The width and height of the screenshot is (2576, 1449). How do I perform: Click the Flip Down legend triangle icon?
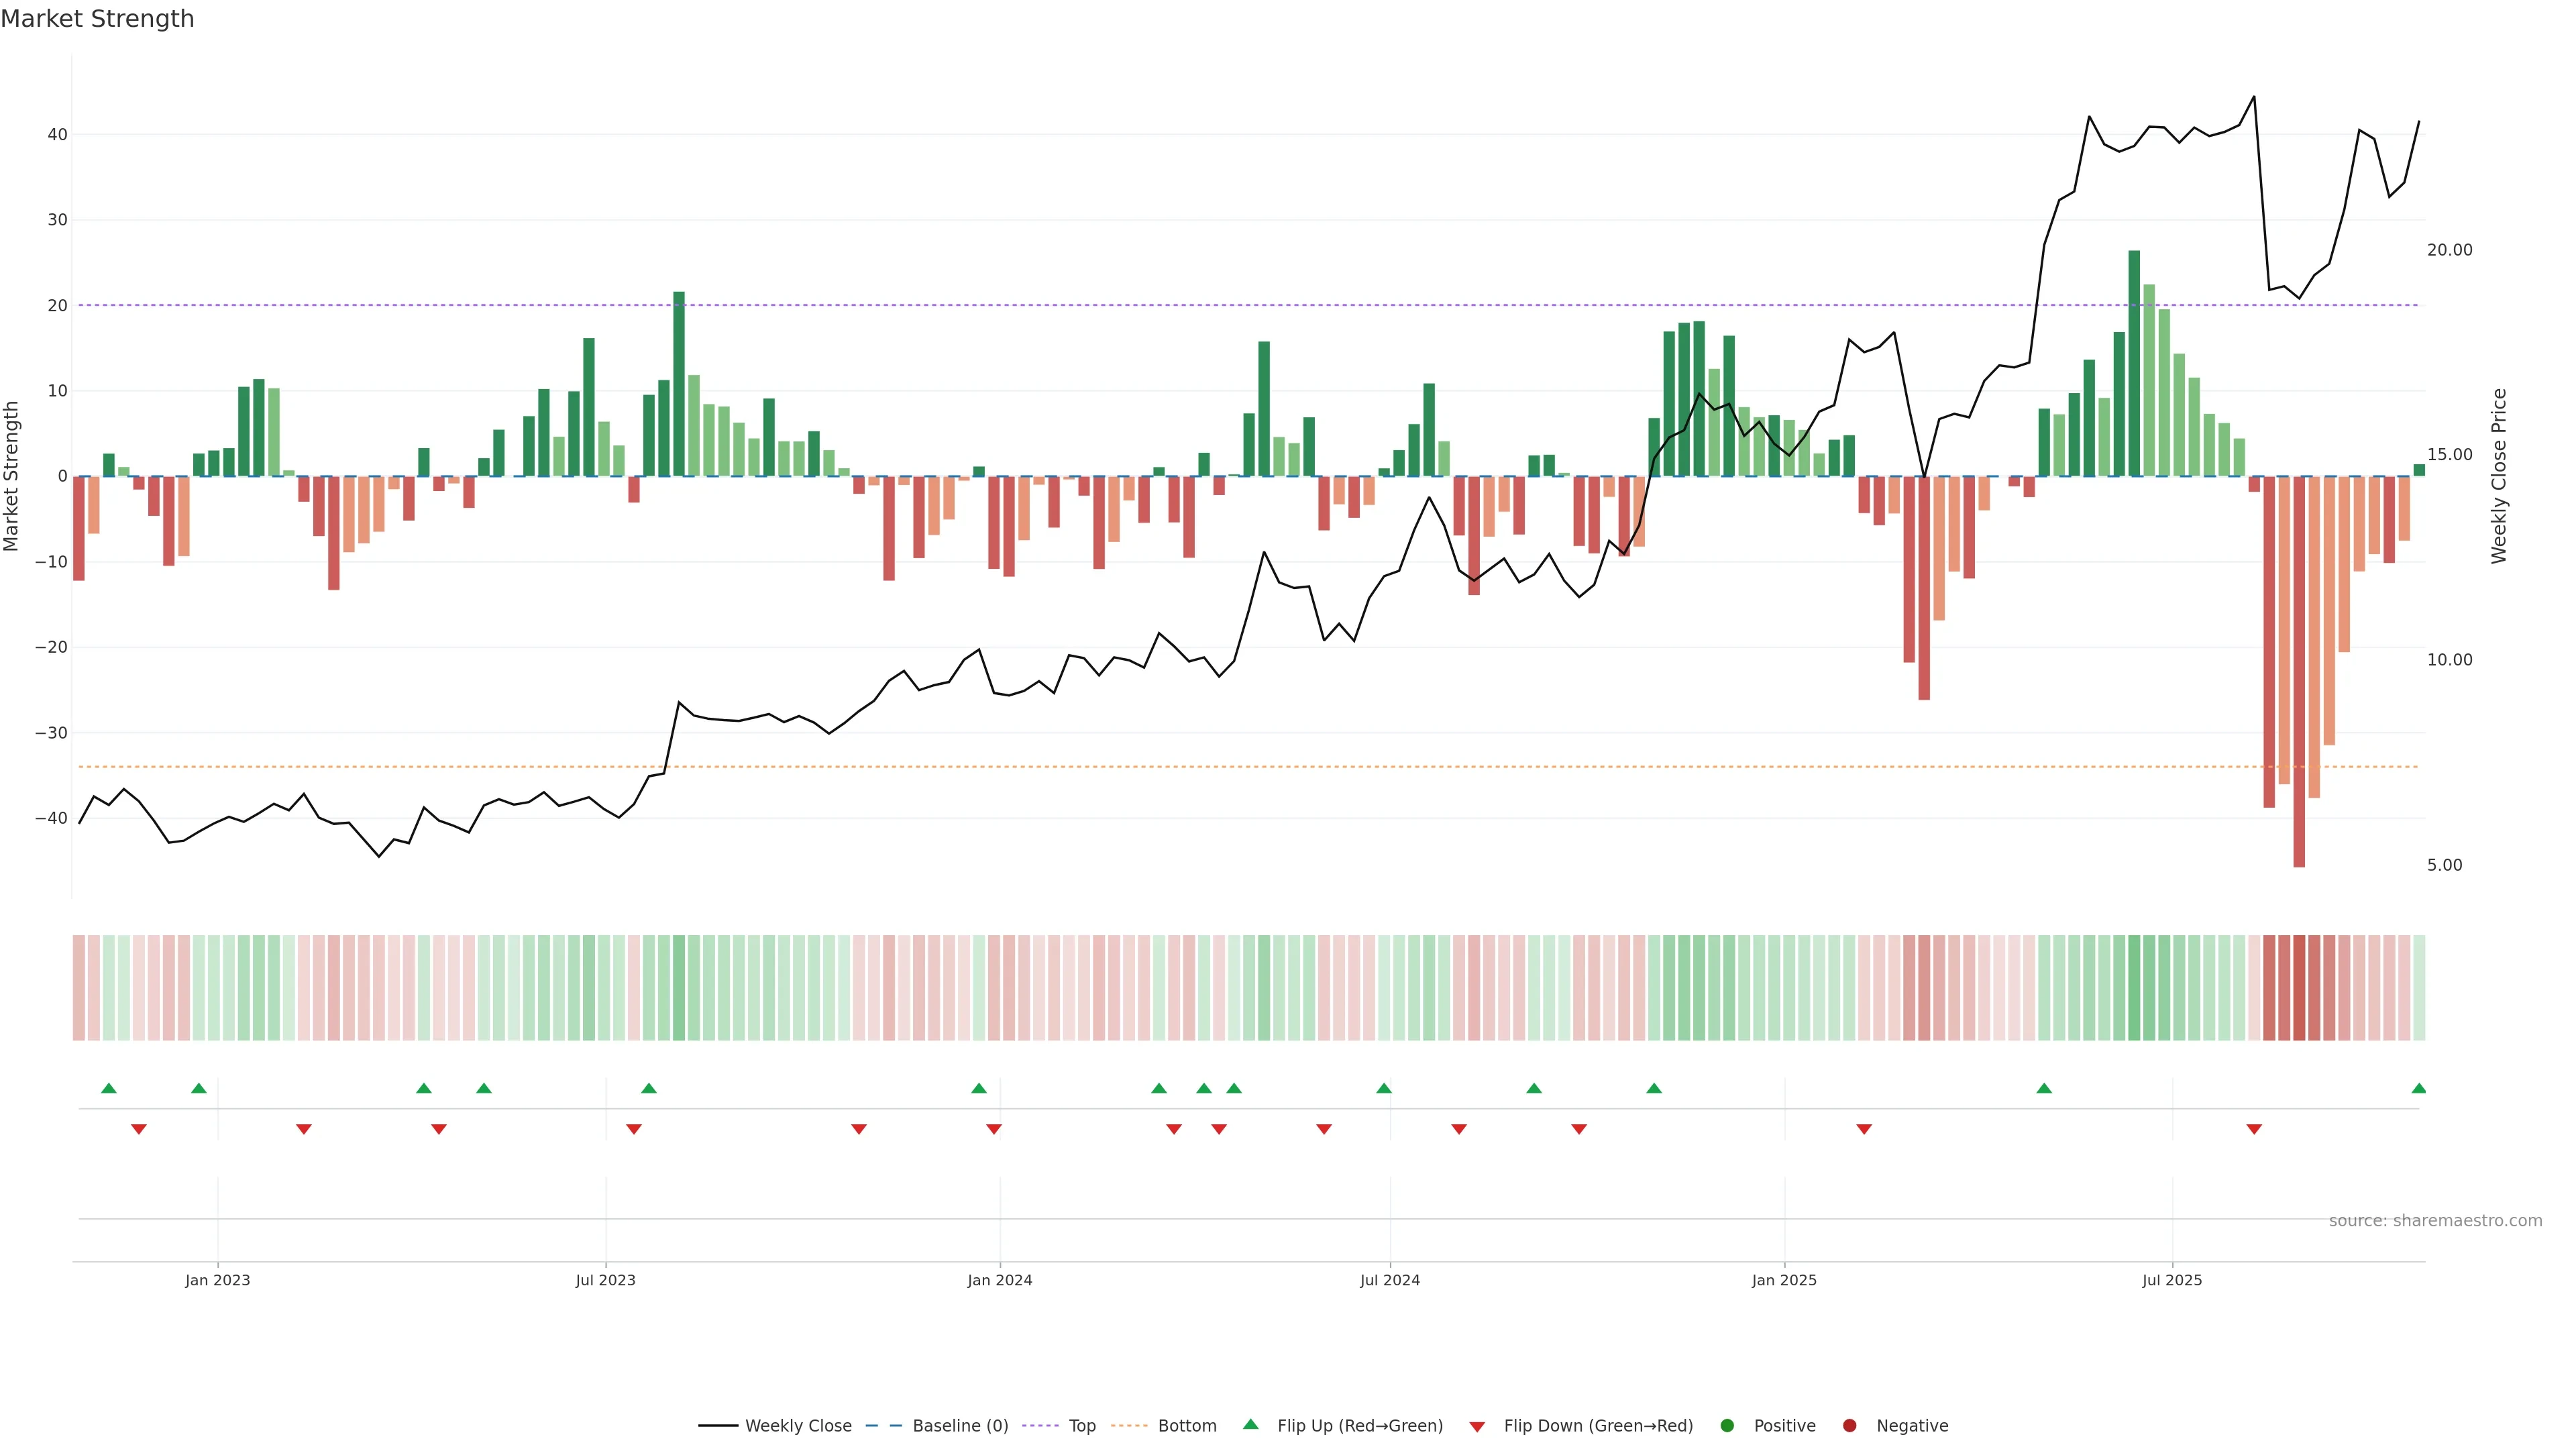coord(1477,1426)
